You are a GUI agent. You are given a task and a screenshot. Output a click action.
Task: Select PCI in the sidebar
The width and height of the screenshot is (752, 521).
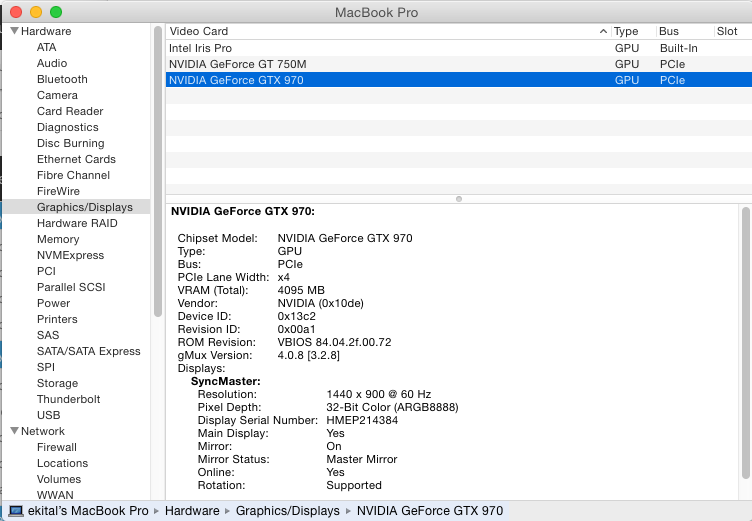[x=46, y=271]
